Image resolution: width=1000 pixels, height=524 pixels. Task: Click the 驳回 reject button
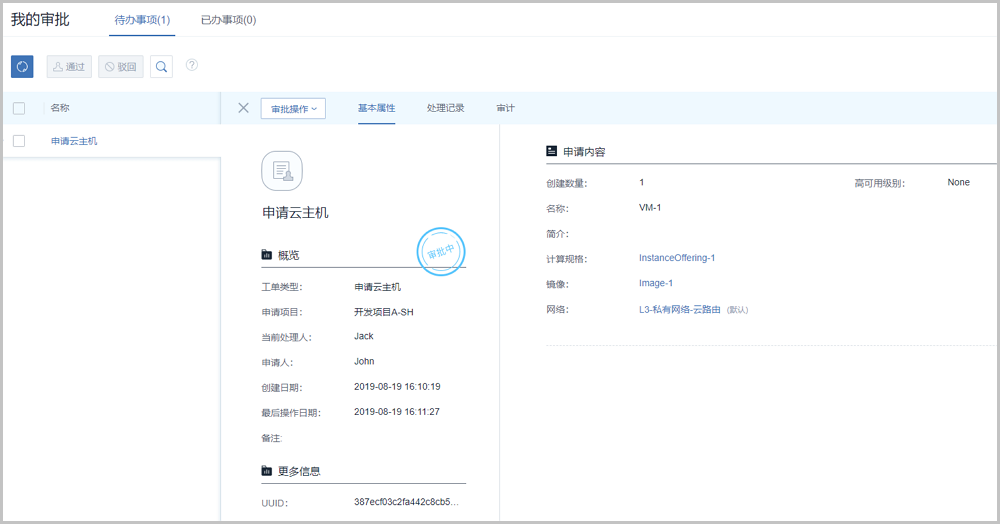(120, 66)
